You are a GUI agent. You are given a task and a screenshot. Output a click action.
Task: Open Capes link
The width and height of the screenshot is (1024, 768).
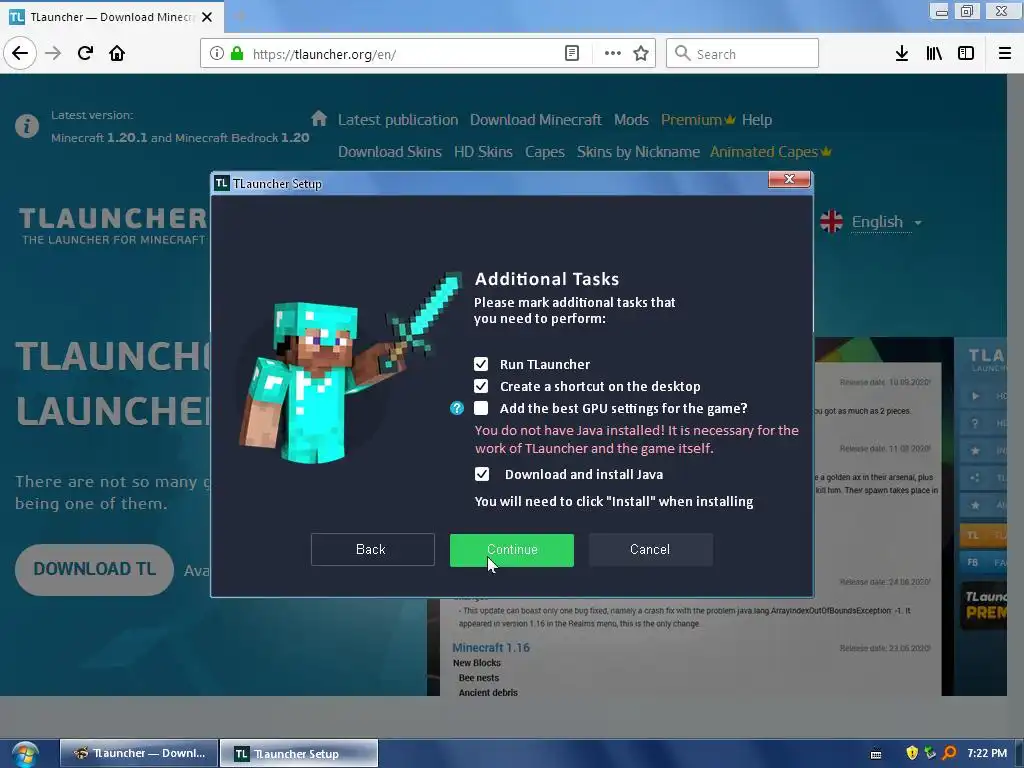[545, 152]
